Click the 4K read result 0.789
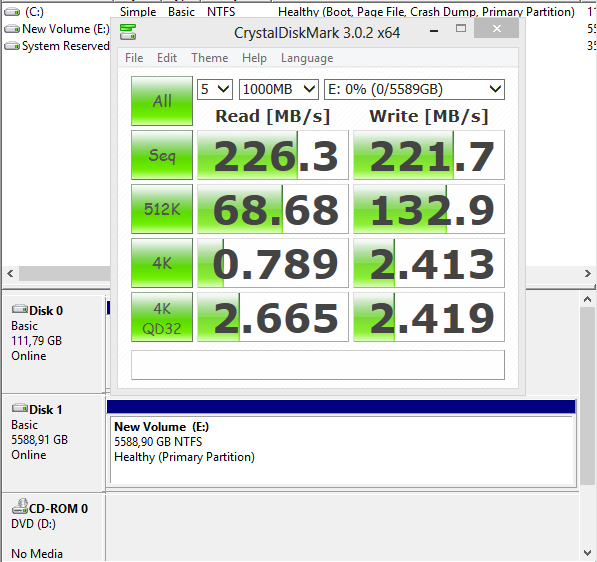 point(273,263)
